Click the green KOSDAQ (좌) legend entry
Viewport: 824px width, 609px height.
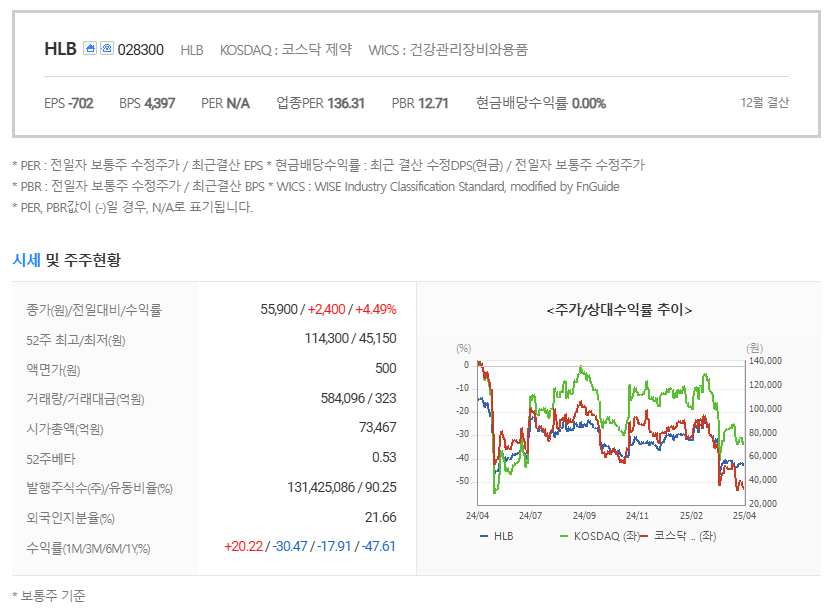(600, 536)
